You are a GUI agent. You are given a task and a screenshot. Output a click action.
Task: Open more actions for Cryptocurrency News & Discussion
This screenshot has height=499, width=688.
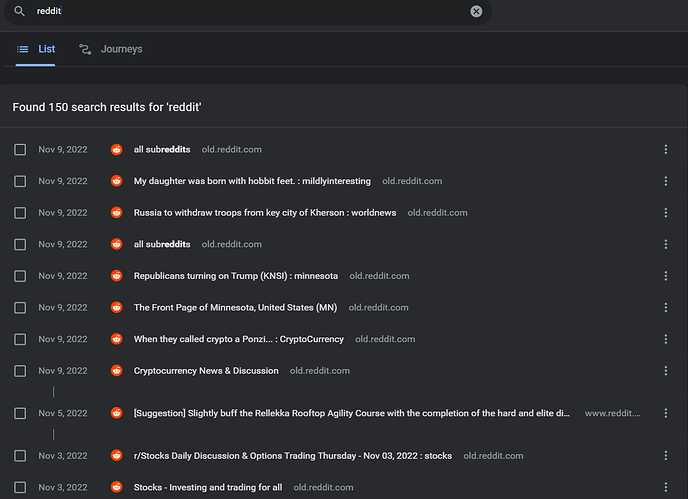[666, 371]
